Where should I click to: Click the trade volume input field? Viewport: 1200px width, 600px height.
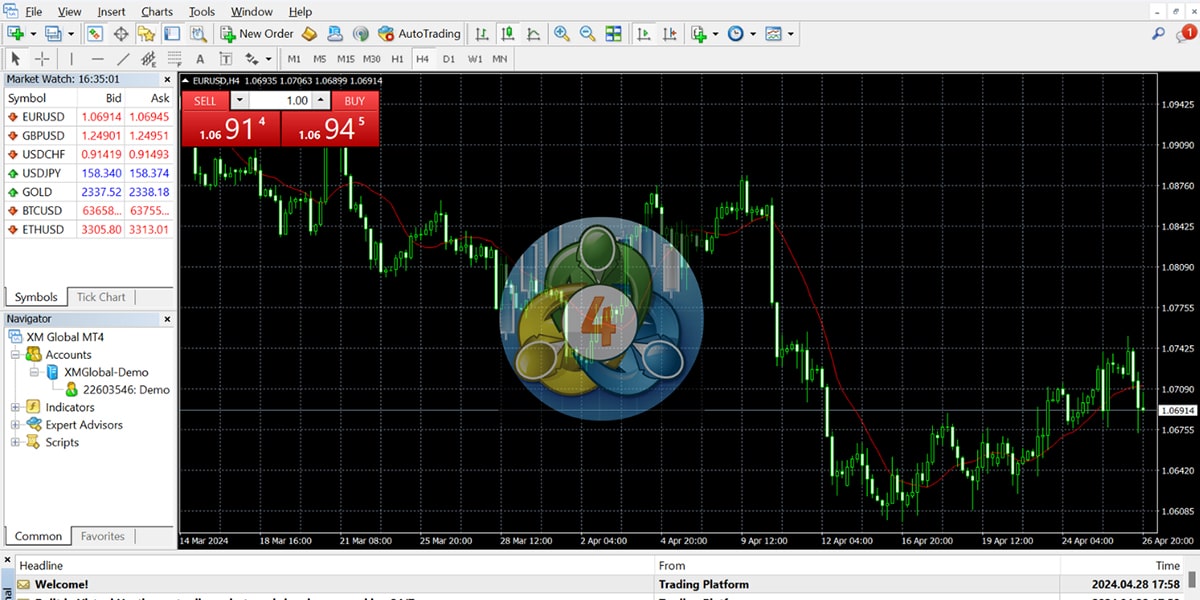(280, 101)
